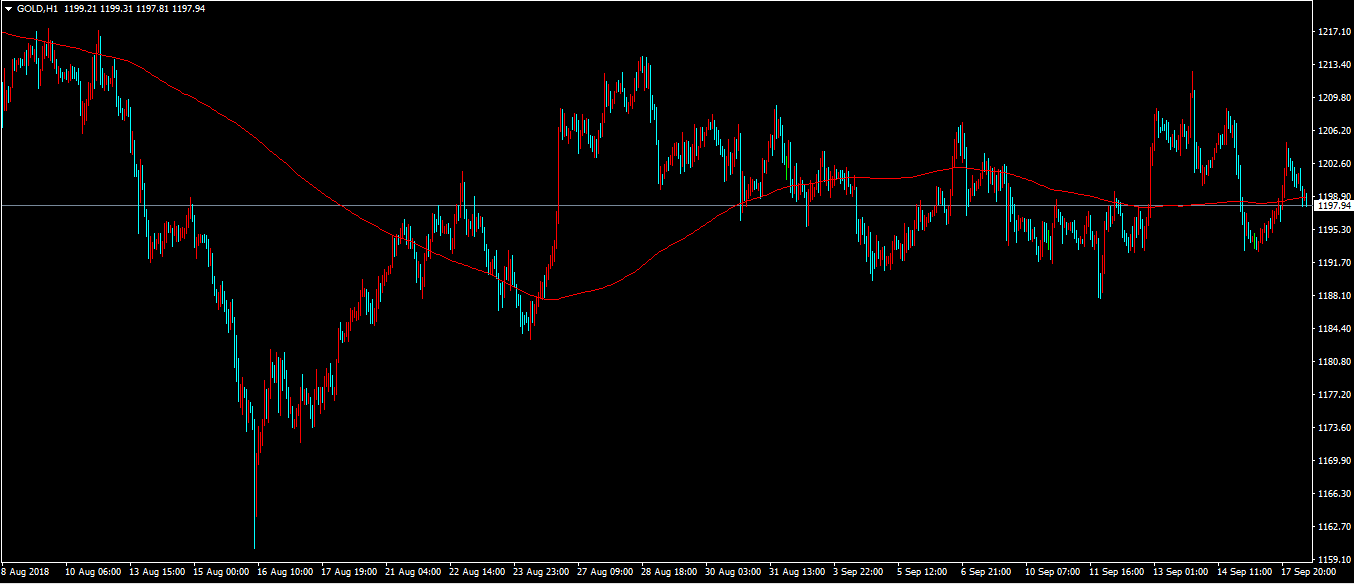The height and width of the screenshot is (584, 1354).
Task: Click the 5 Sep 12:00 time label
Action: click(x=923, y=573)
